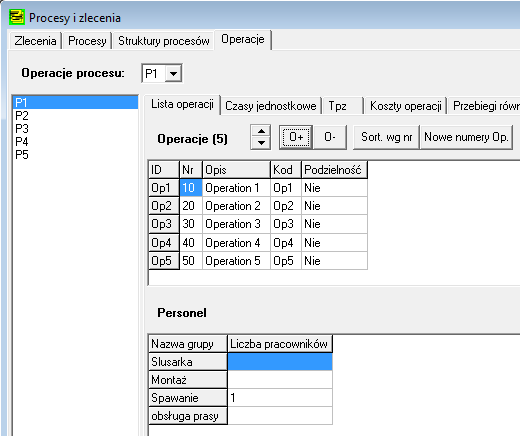Click the Podzielność cell of Operation 2
Image resolution: width=520 pixels, height=436 pixels.
coord(334,206)
